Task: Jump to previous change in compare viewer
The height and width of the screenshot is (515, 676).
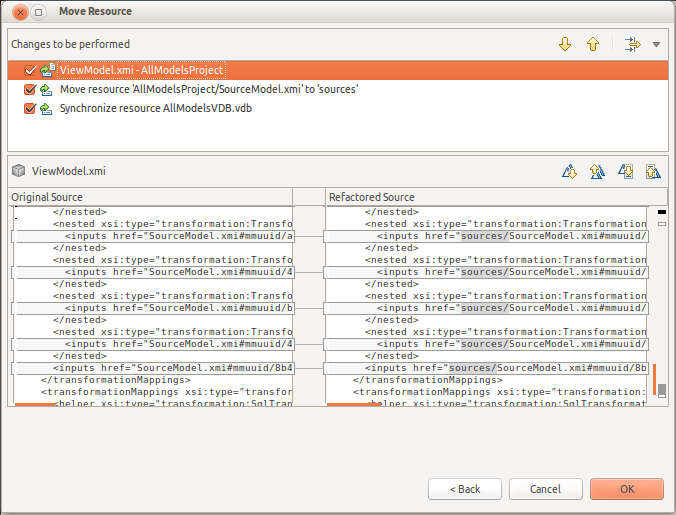Action: pos(652,172)
